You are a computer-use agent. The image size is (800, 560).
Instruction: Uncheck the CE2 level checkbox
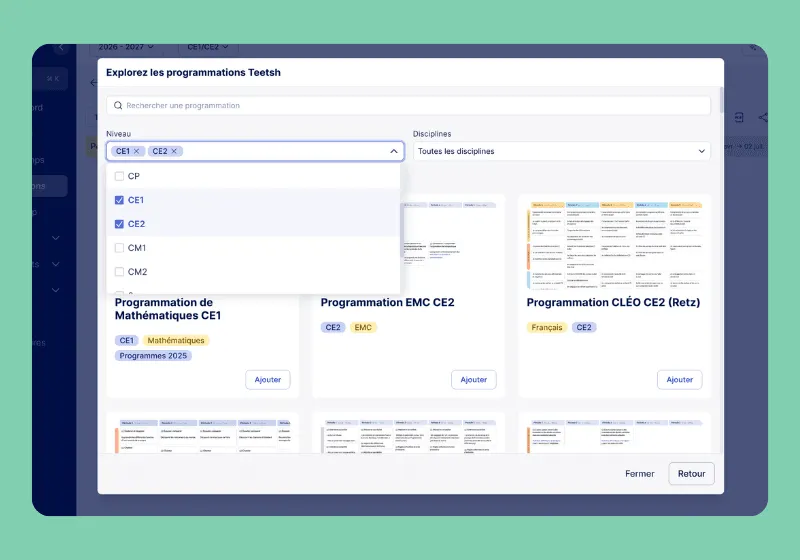(119, 224)
